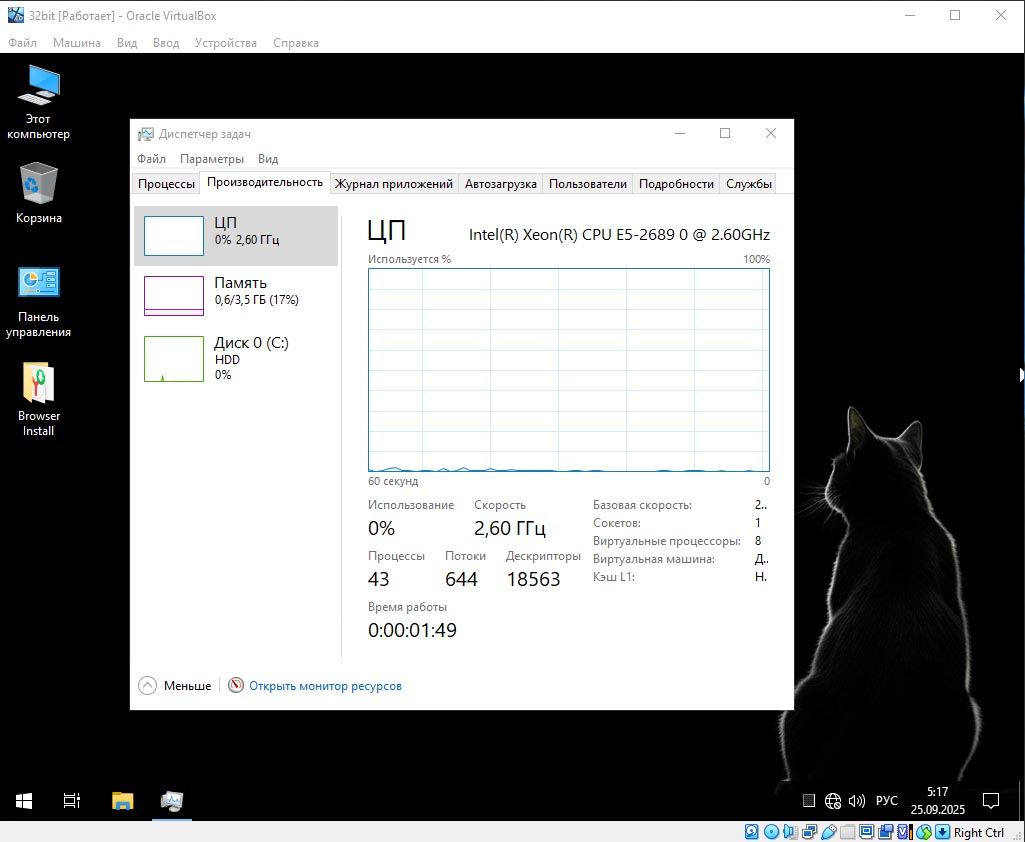Switch to the Автозагрузка tab
The height and width of the screenshot is (842, 1025).
click(501, 184)
